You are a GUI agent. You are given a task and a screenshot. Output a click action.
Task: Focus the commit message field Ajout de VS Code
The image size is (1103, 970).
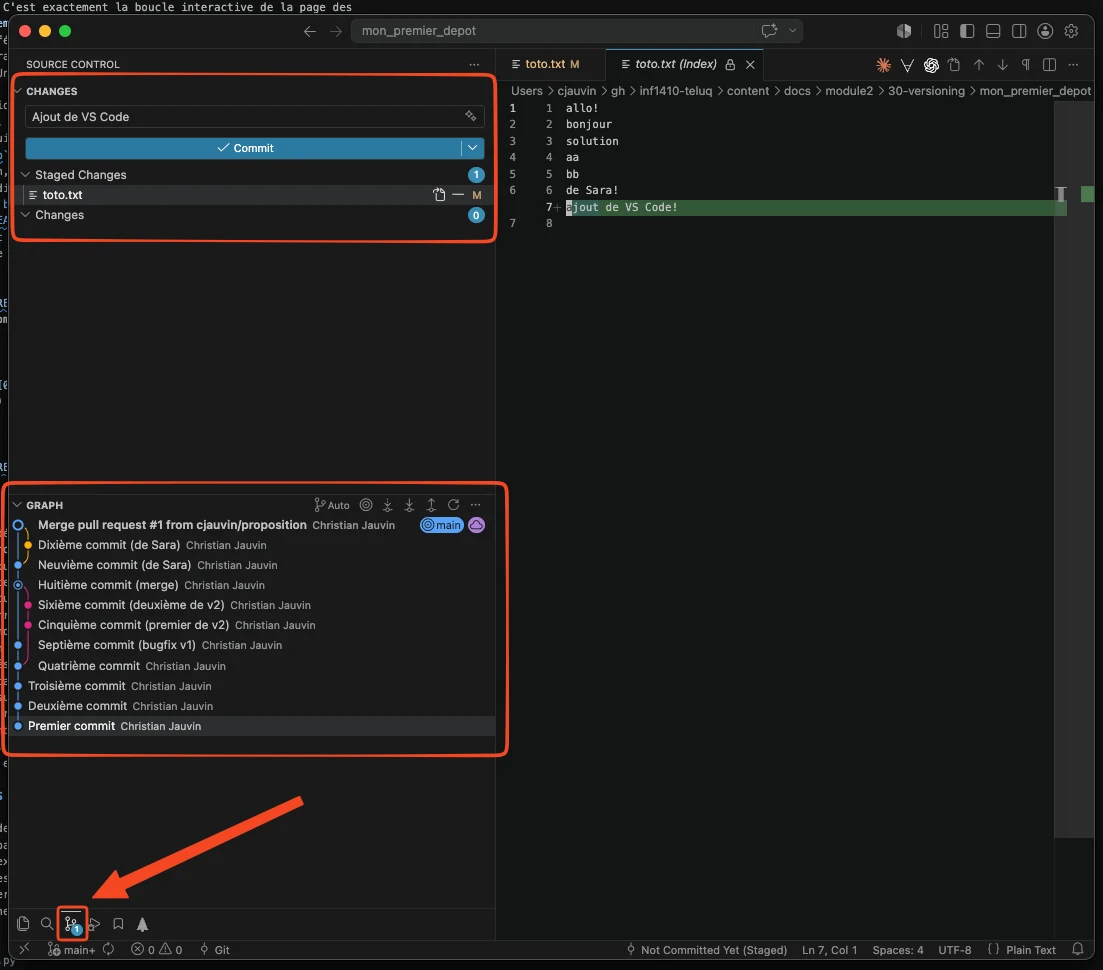(244, 117)
